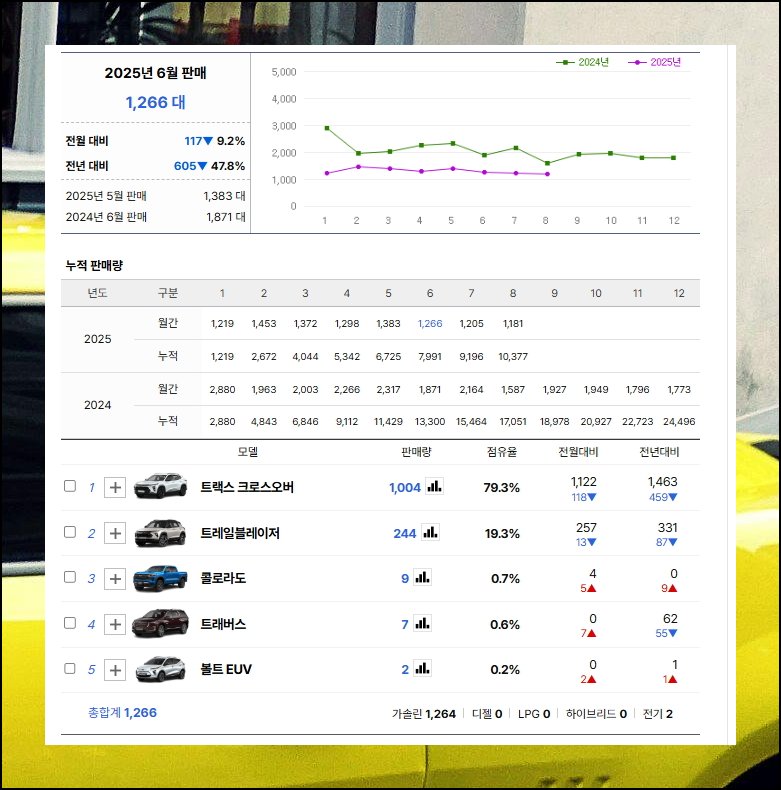This screenshot has height=790, width=781.
Task: Click the 전년대비 column header
Action: pyautogui.click(x=660, y=452)
